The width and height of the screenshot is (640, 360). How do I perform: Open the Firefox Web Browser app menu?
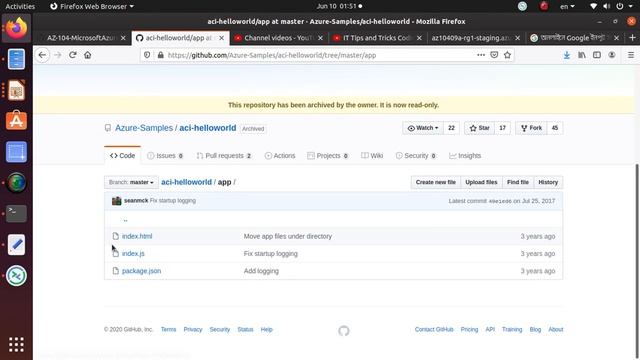tap(92, 6)
